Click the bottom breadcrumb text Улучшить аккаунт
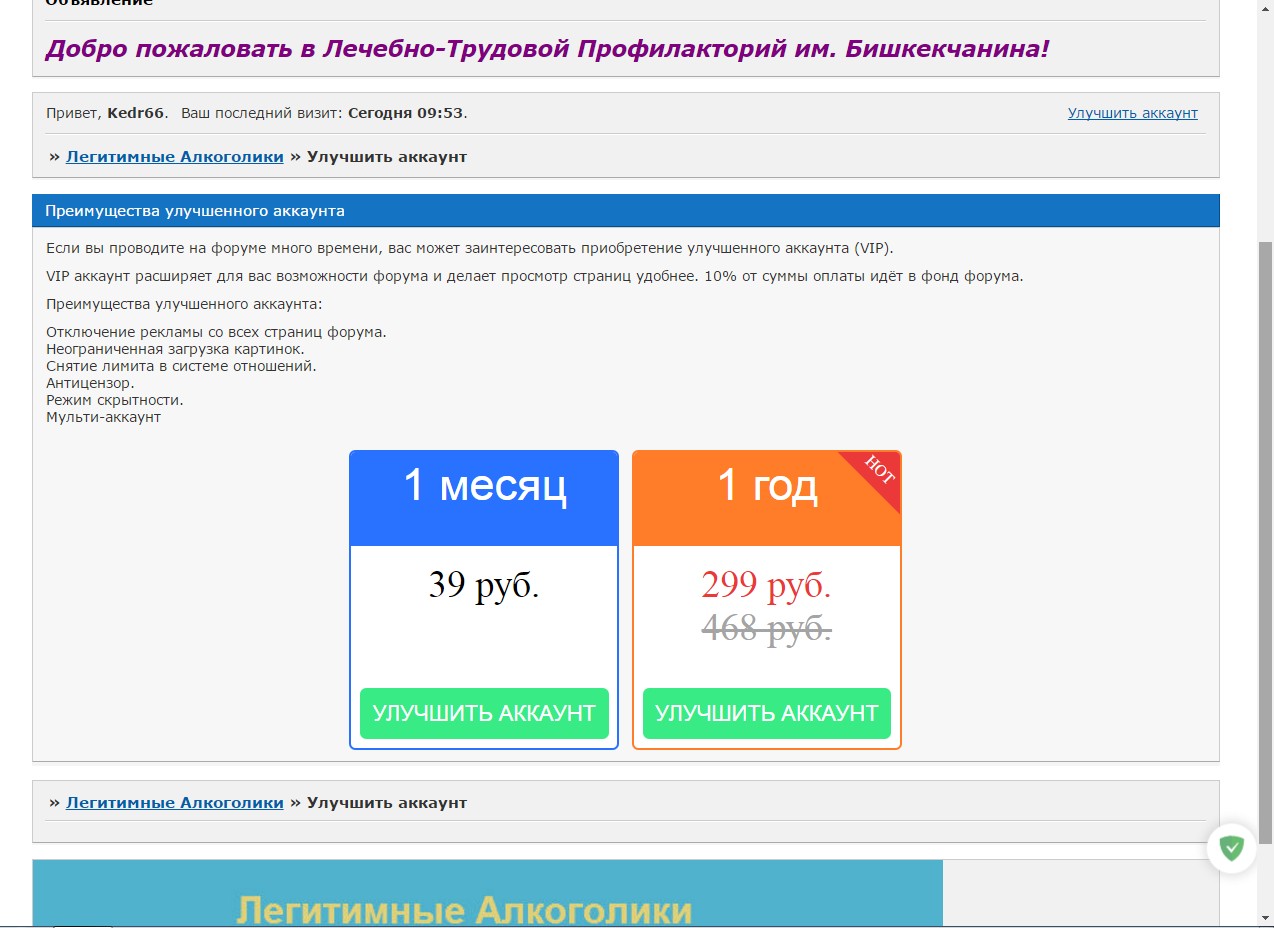 [387, 802]
